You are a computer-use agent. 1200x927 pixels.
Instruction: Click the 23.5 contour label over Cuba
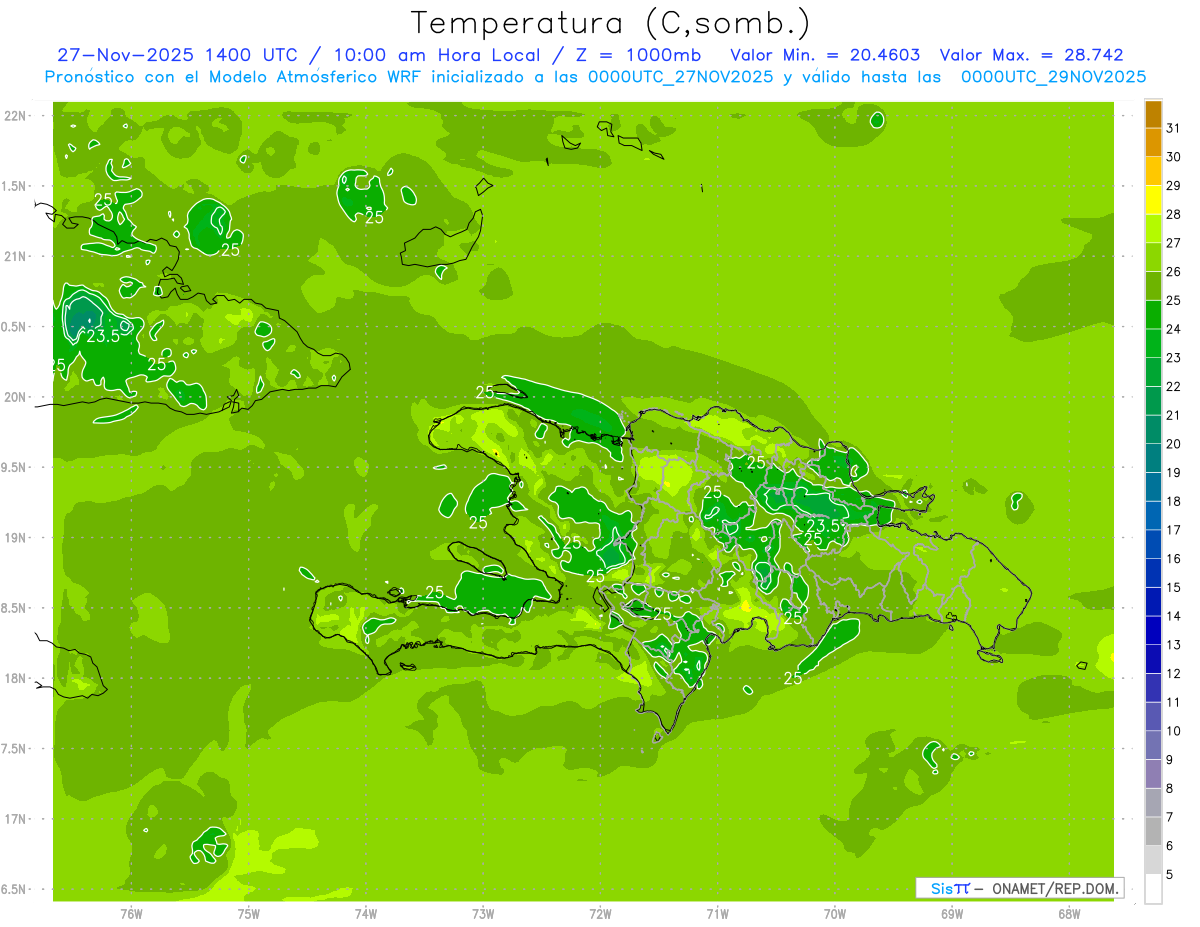tap(103, 336)
